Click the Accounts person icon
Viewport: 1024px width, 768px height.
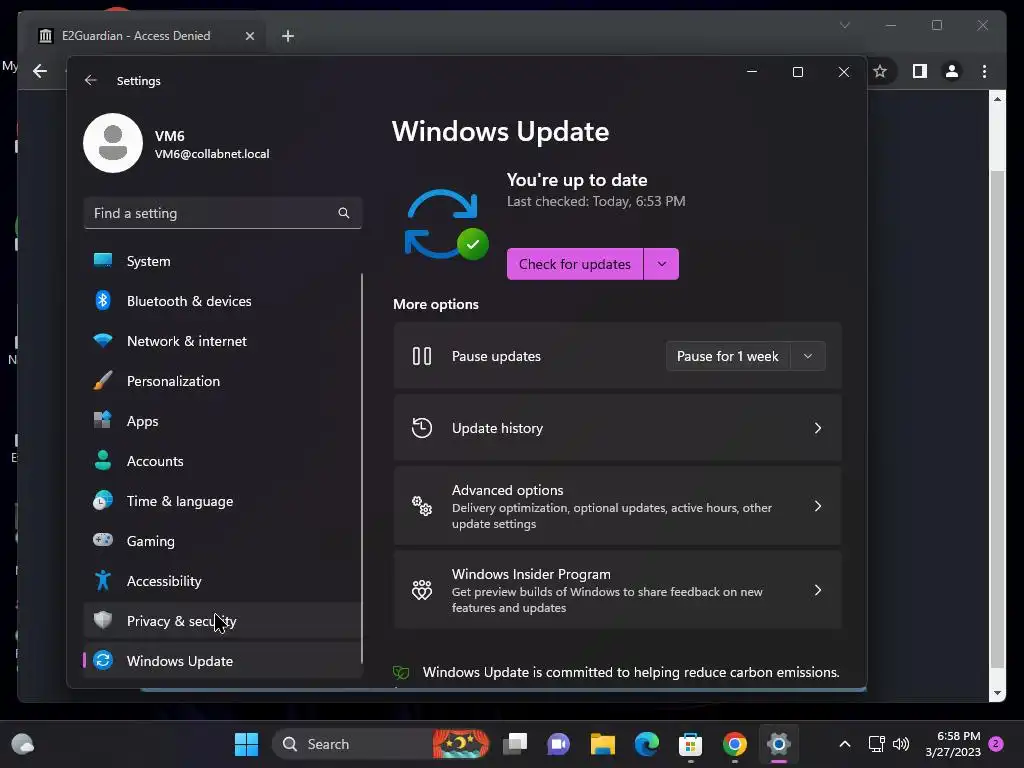(x=103, y=460)
